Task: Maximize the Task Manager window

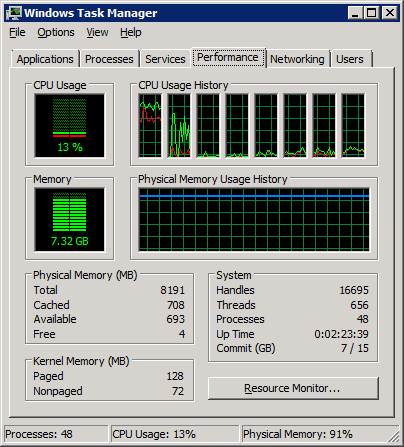Action: [371, 13]
